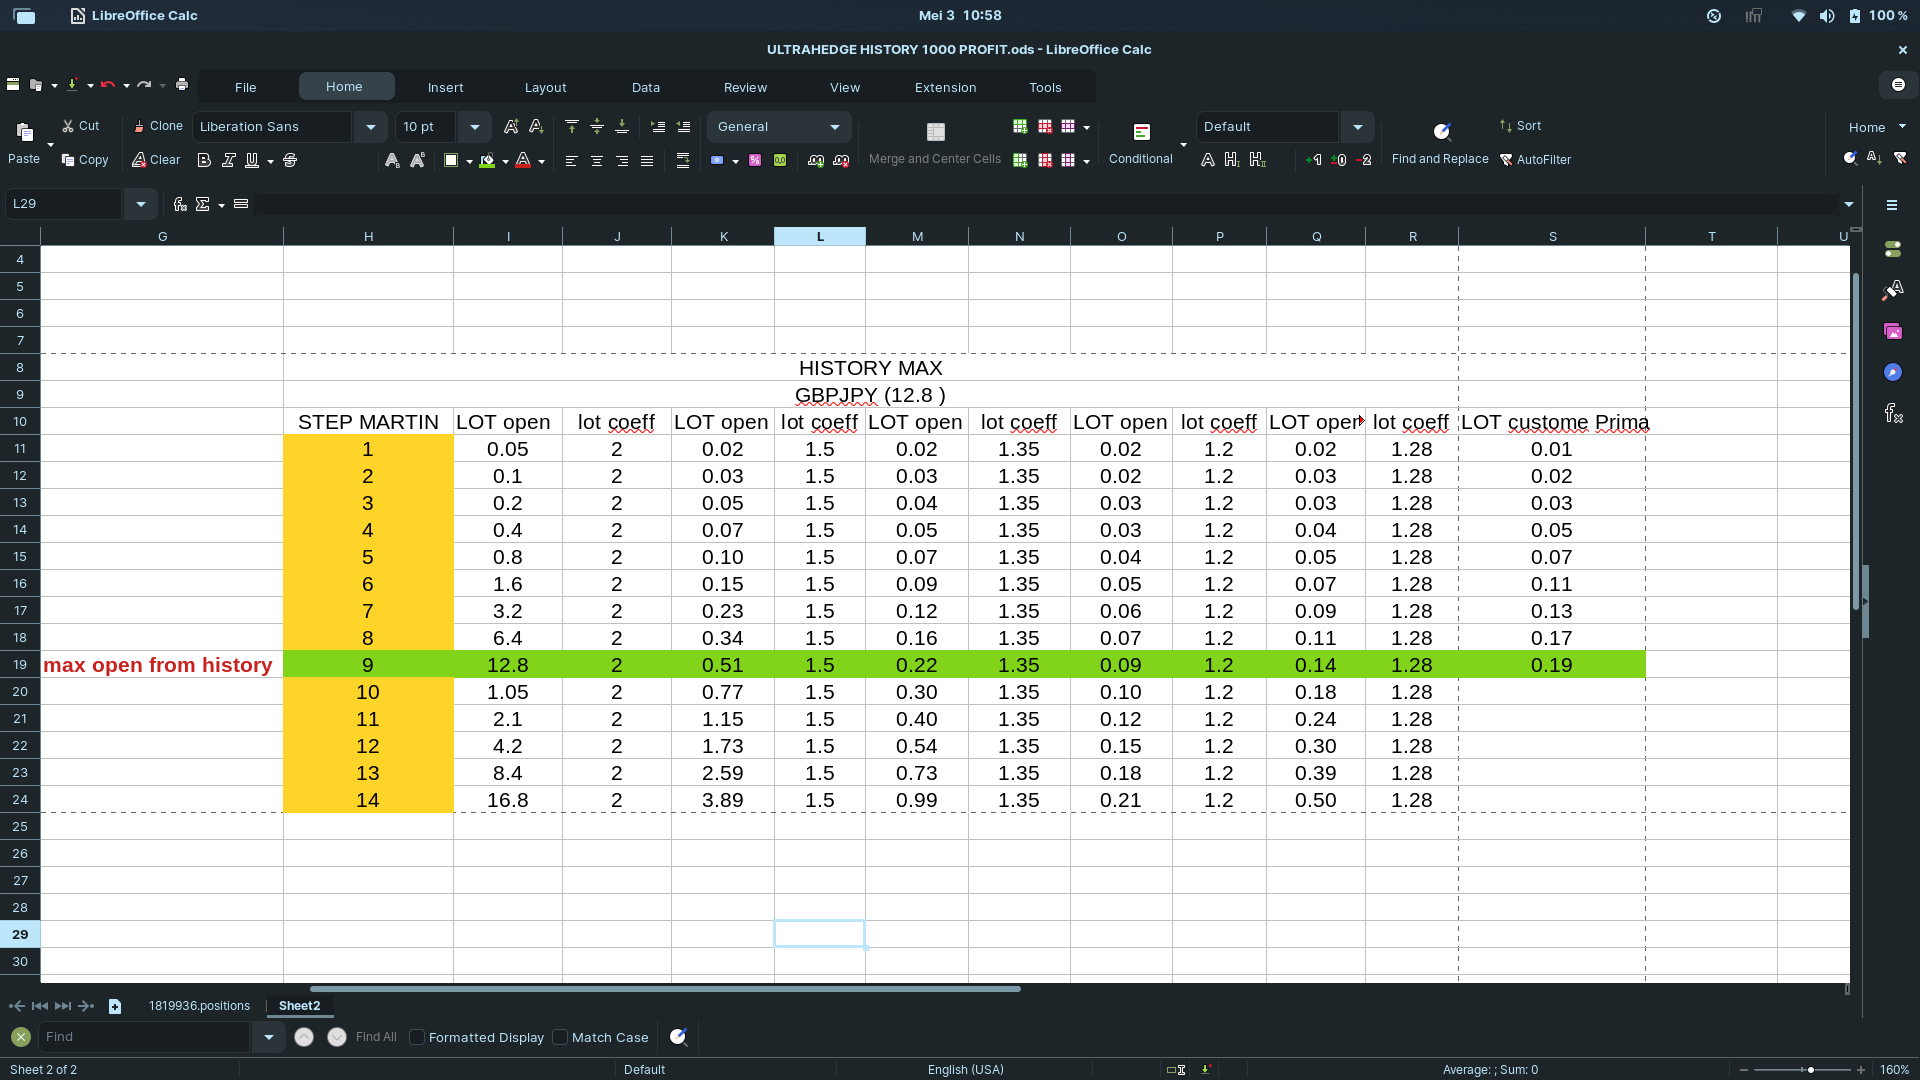Center cell content vertically
This screenshot has width=1920, height=1080.
[x=597, y=127]
